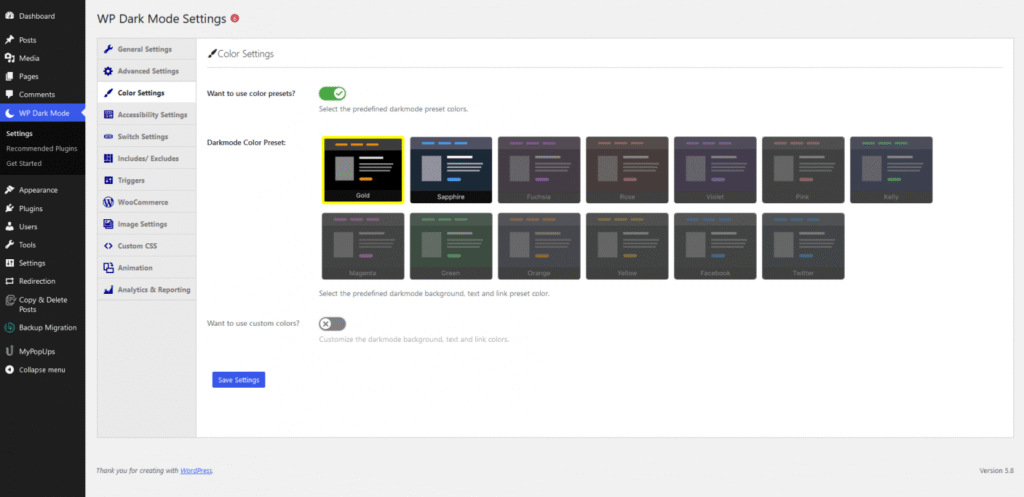Click the Collapse menu arrow icon
Screen dimensions: 1024x497
(x=9, y=370)
